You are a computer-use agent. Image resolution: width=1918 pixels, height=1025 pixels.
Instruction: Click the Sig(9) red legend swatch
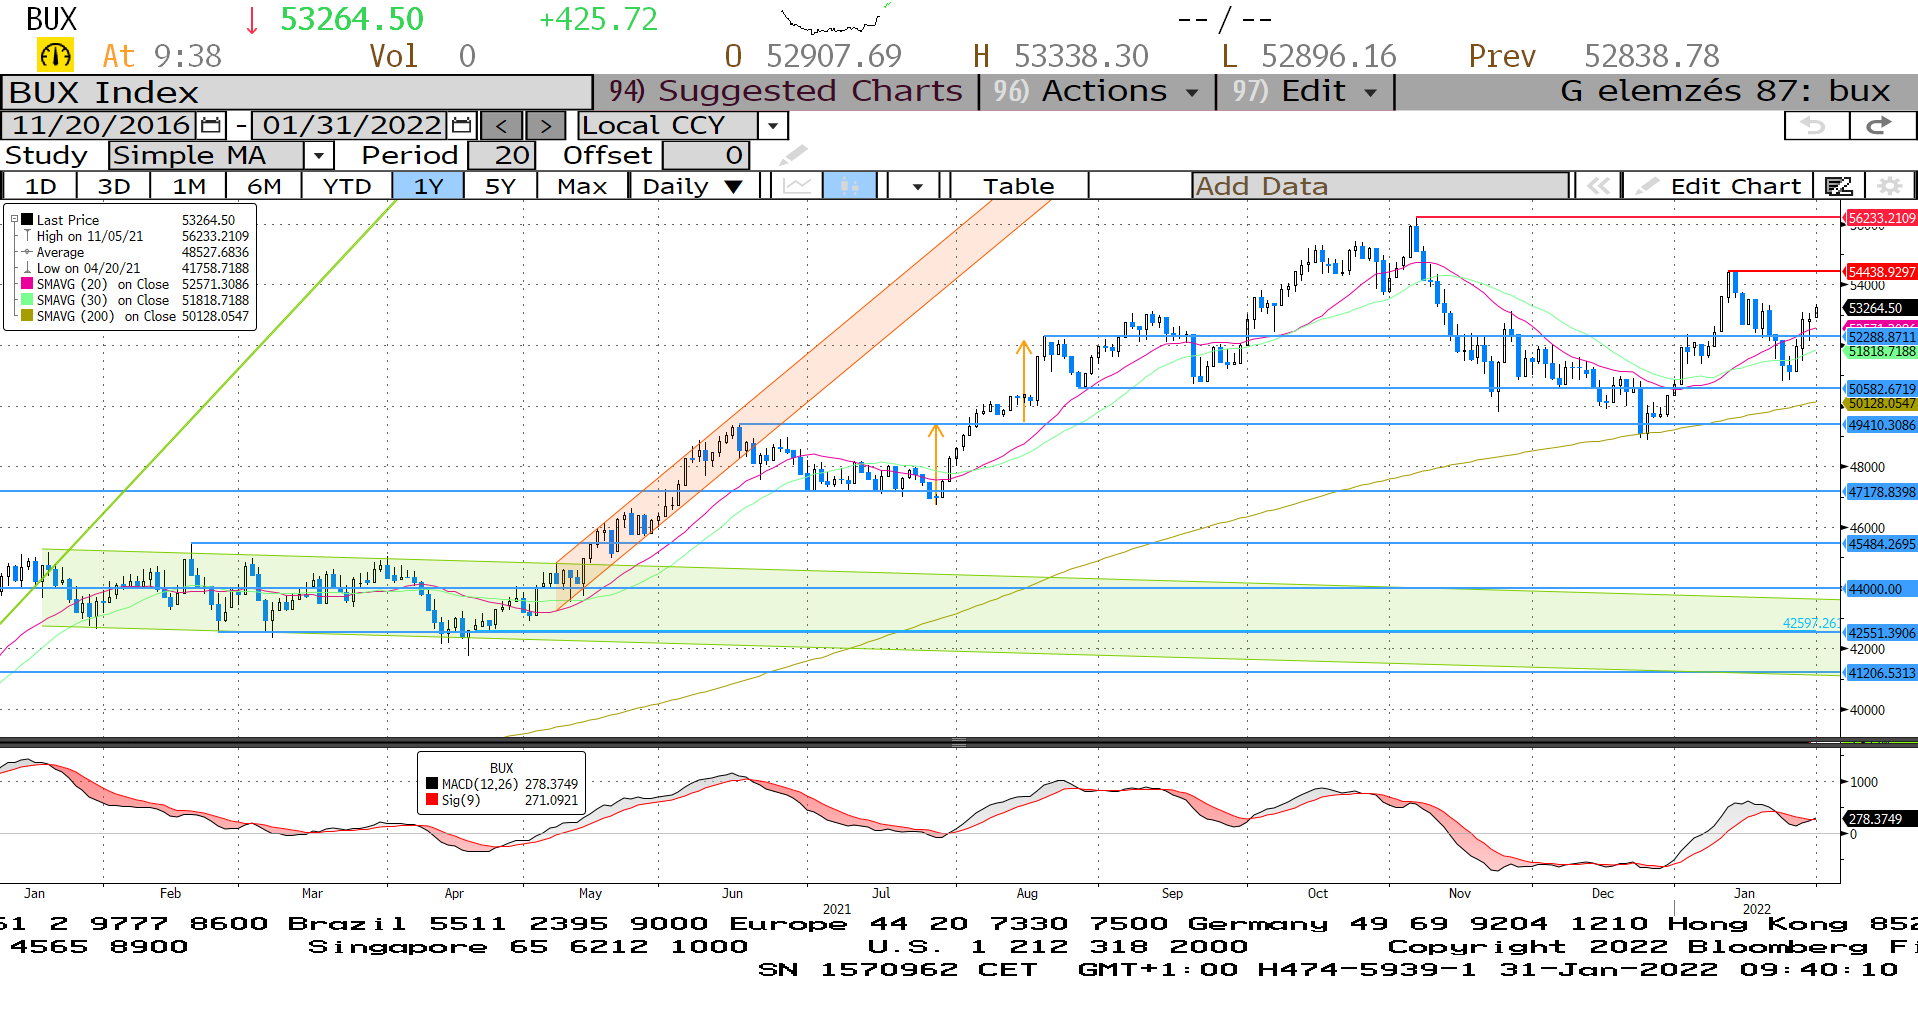click(432, 800)
